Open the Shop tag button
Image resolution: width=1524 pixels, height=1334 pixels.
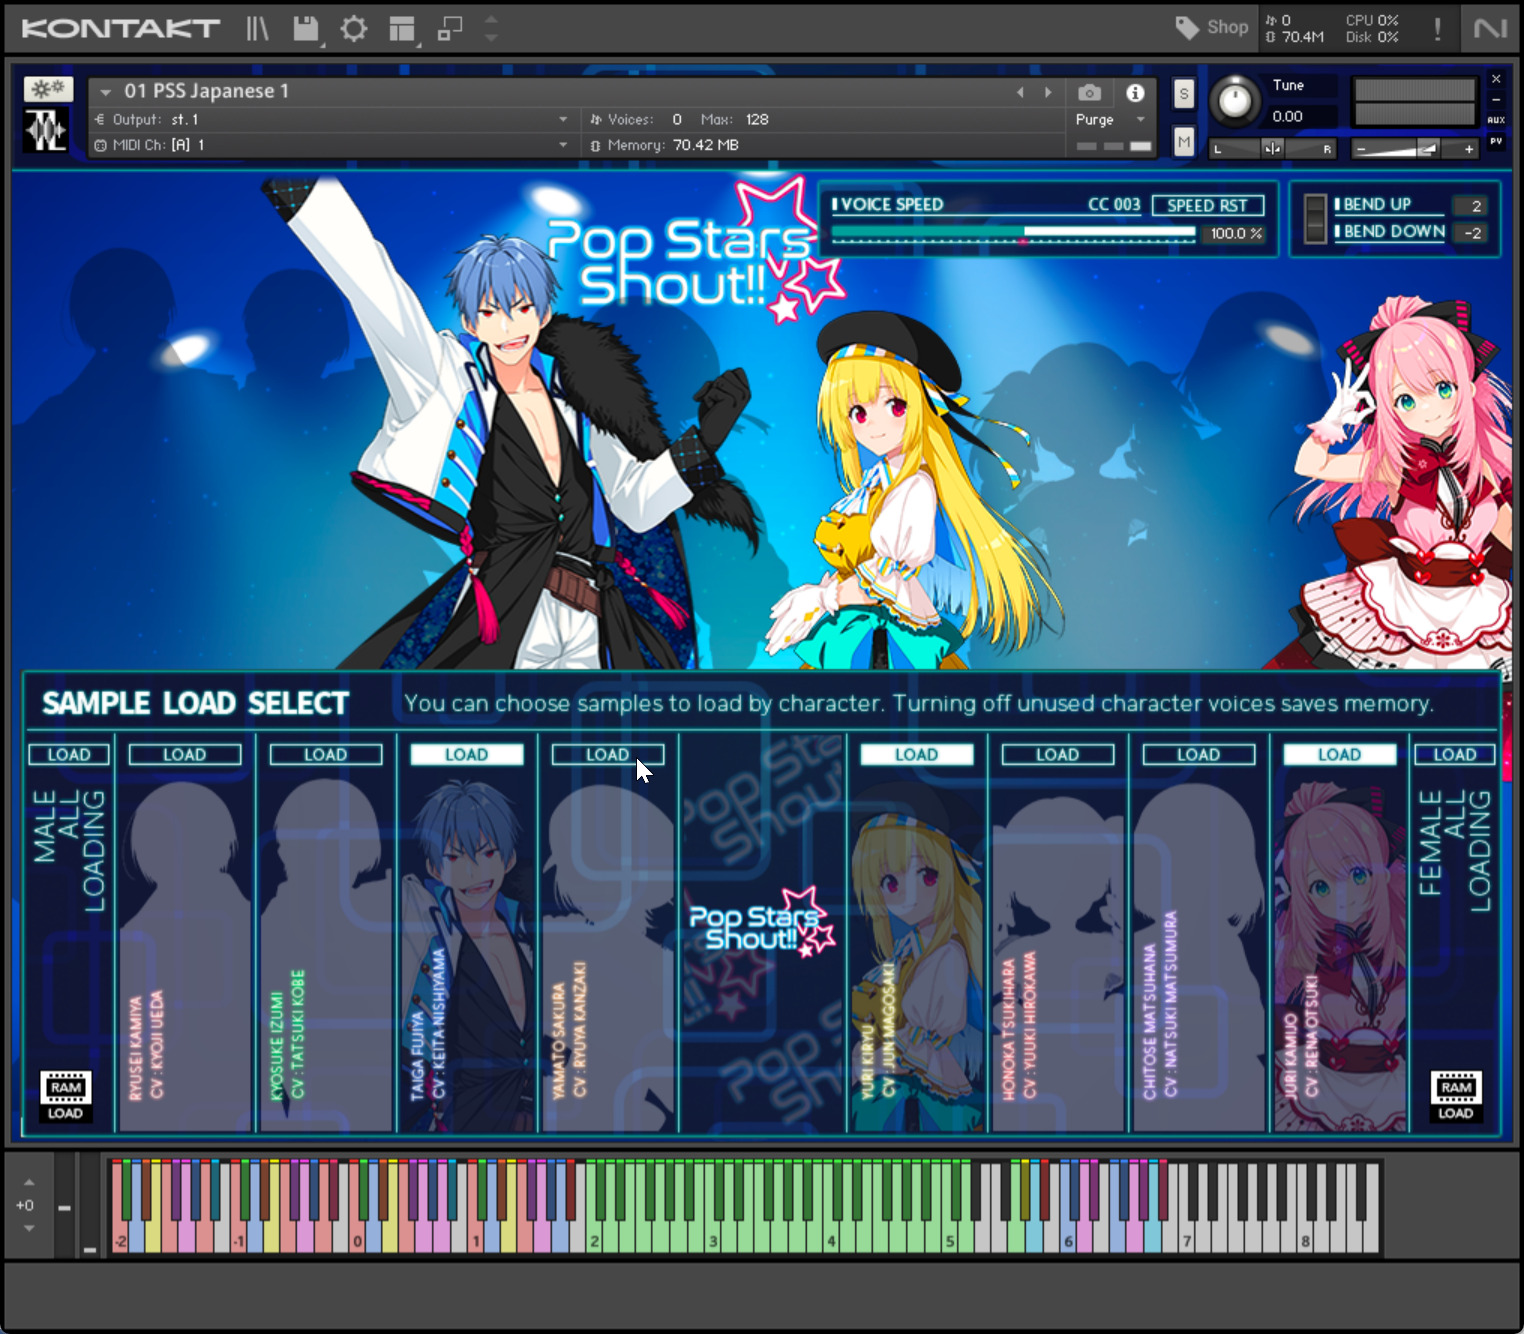click(x=1212, y=27)
